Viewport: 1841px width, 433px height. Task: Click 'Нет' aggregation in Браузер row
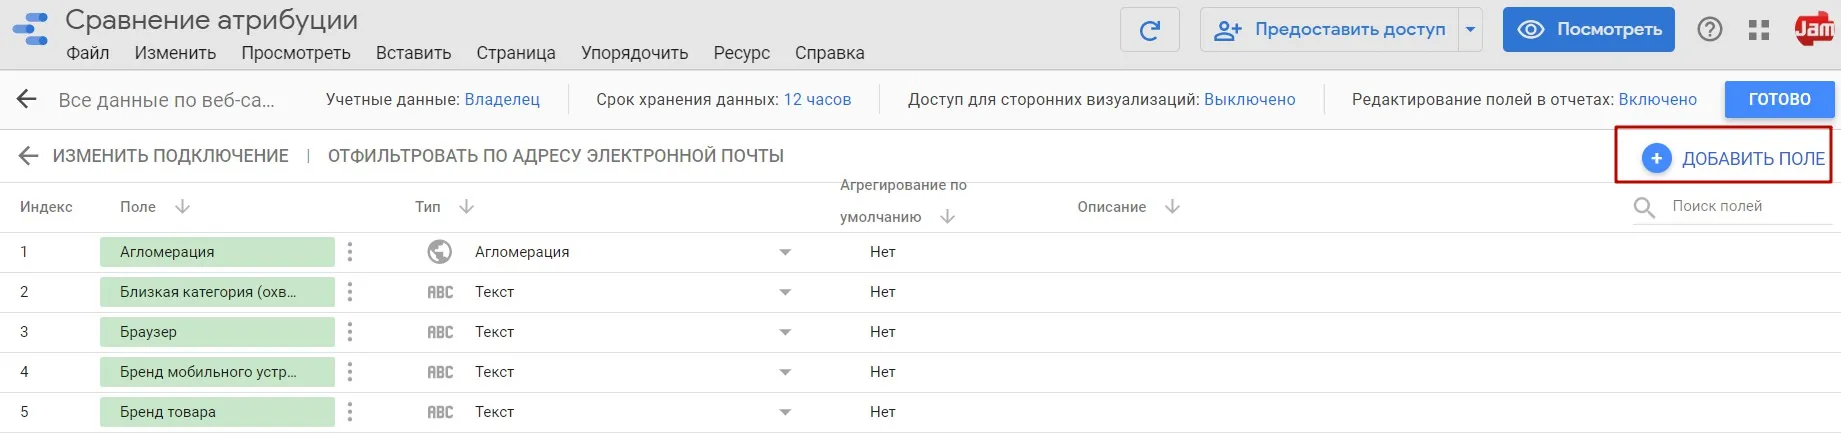883,332
